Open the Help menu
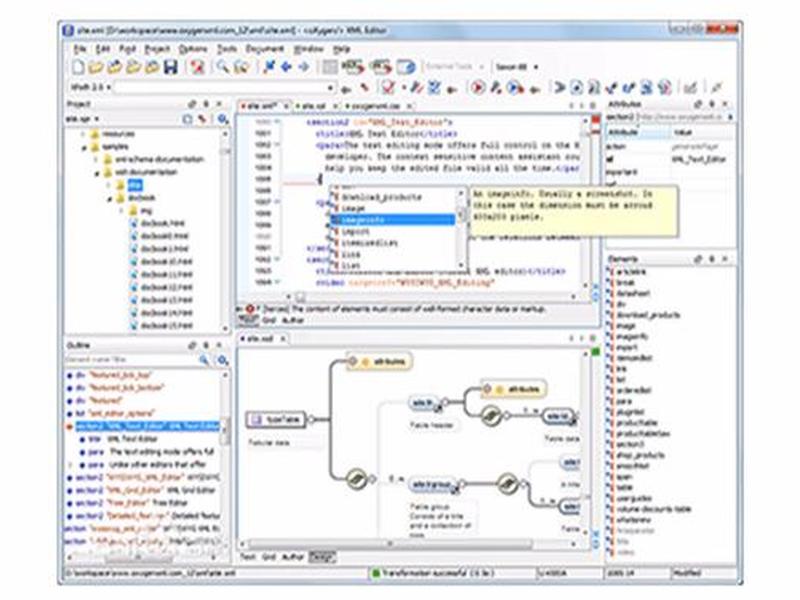 pyautogui.click(x=341, y=49)
